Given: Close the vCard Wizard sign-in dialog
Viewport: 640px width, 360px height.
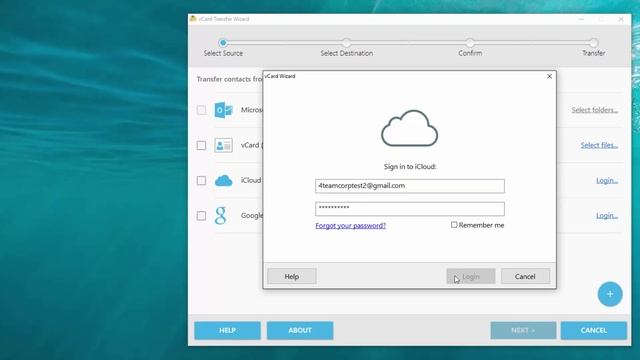Looking at the screenshot, I should (x=549, y=76).
